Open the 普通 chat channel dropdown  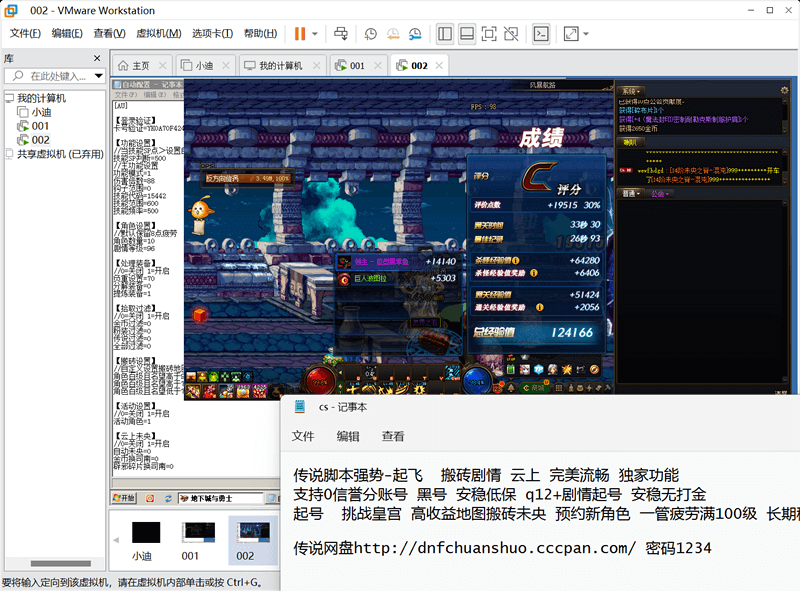tap(631, 193)
